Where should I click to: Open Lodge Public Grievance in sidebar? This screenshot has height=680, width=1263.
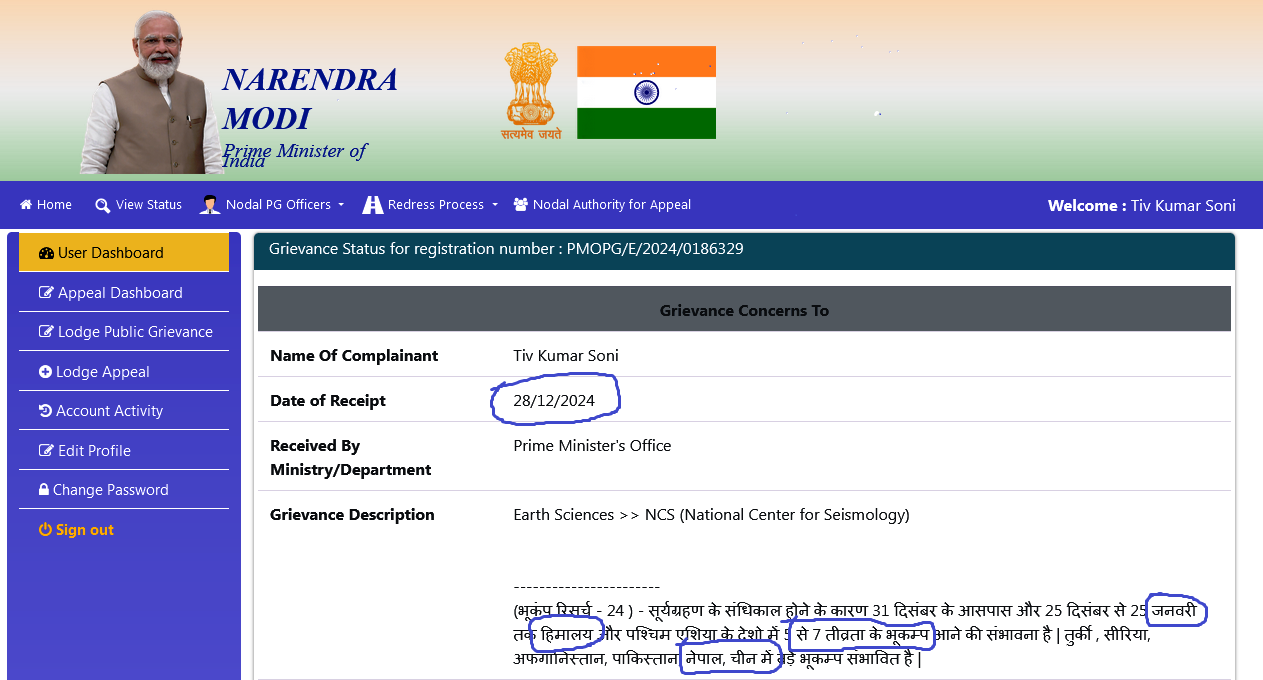click(135, 332)
